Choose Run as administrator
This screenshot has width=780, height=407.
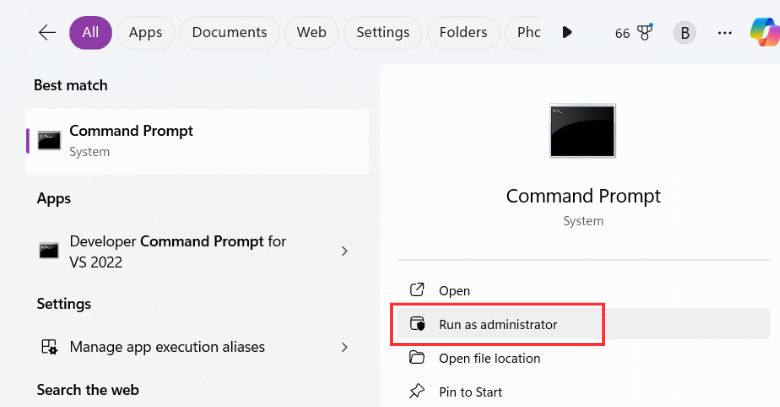point(583,324)
